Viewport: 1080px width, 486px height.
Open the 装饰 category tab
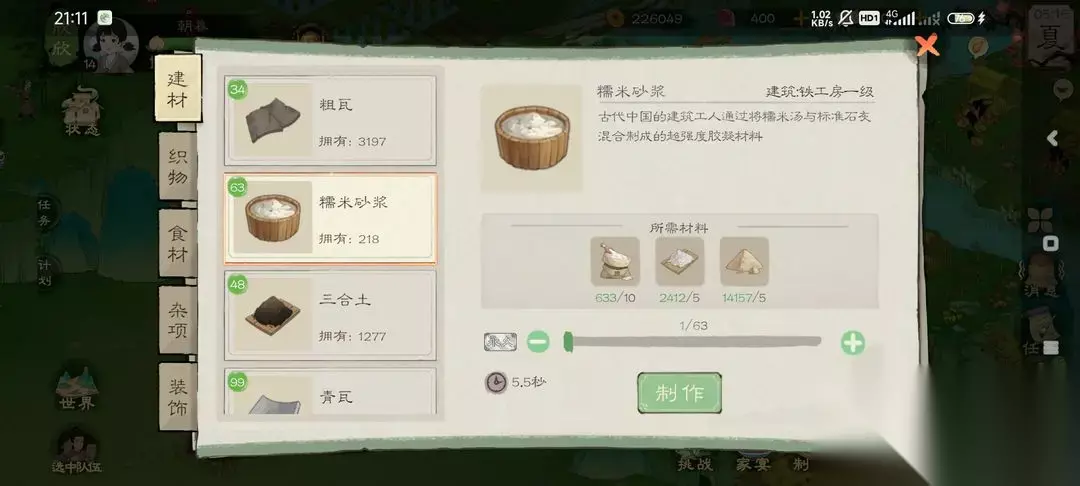(178, 397)
